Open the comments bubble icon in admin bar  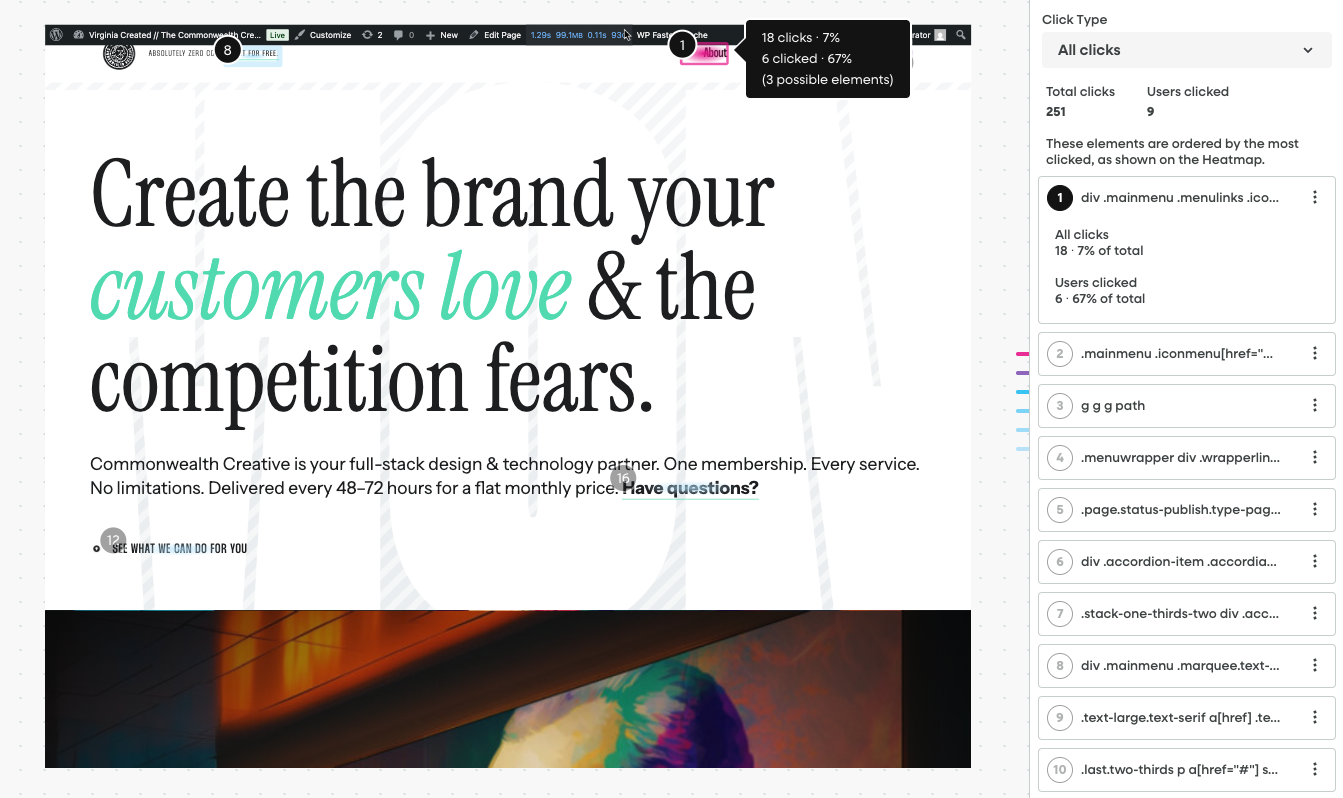(398, 35)
